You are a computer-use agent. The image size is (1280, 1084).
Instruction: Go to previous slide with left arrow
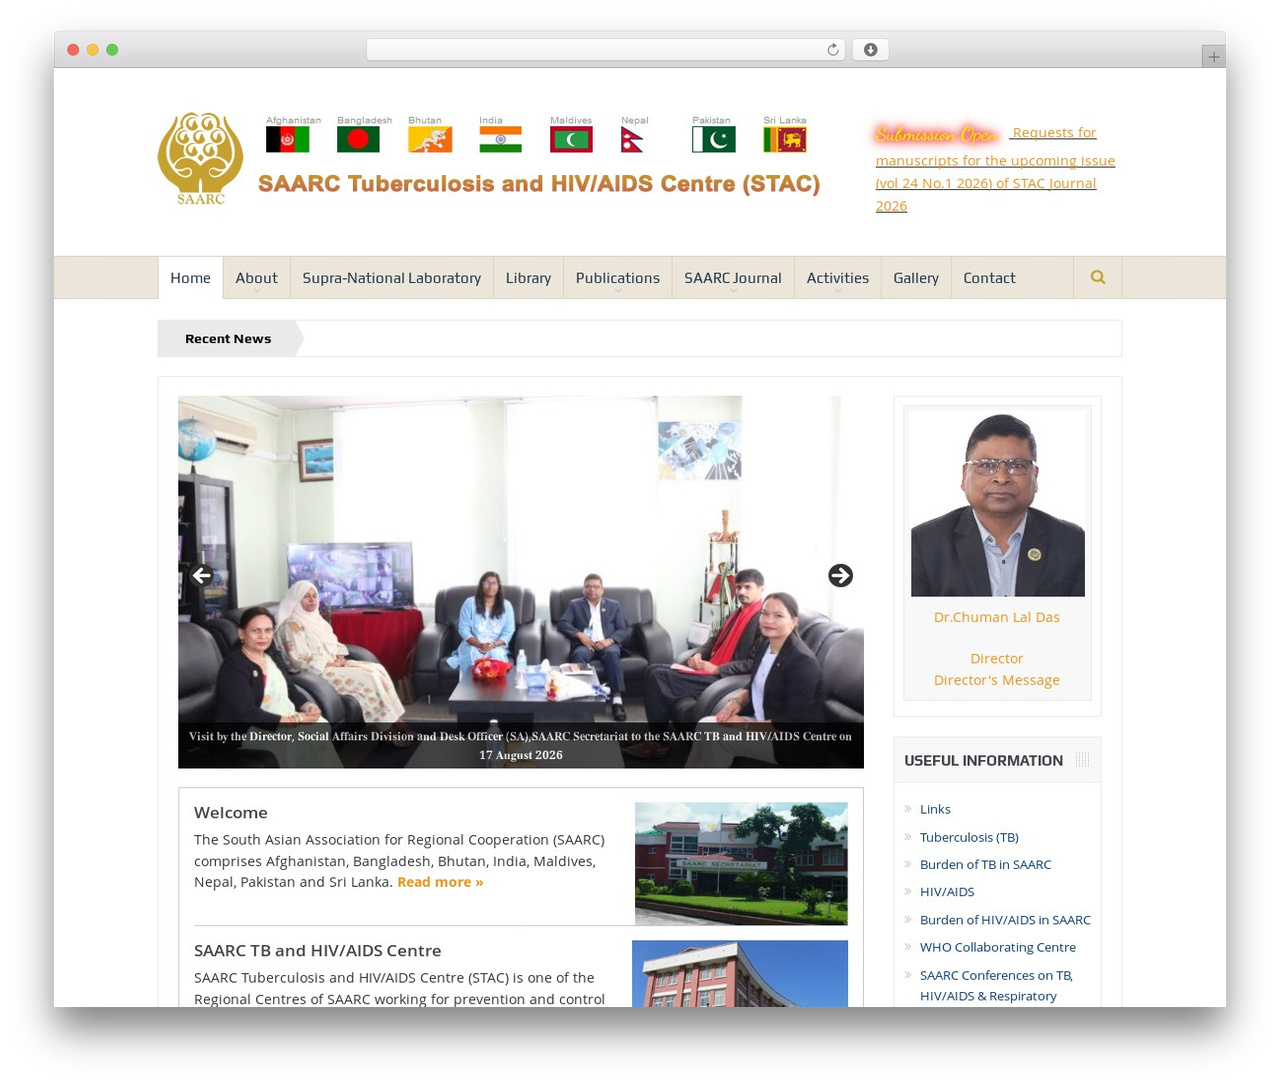[x=201, y=575]
